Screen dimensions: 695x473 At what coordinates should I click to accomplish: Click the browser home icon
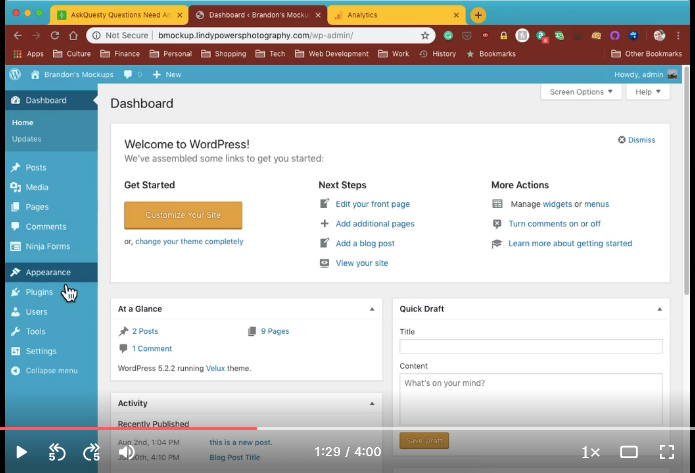73,35
